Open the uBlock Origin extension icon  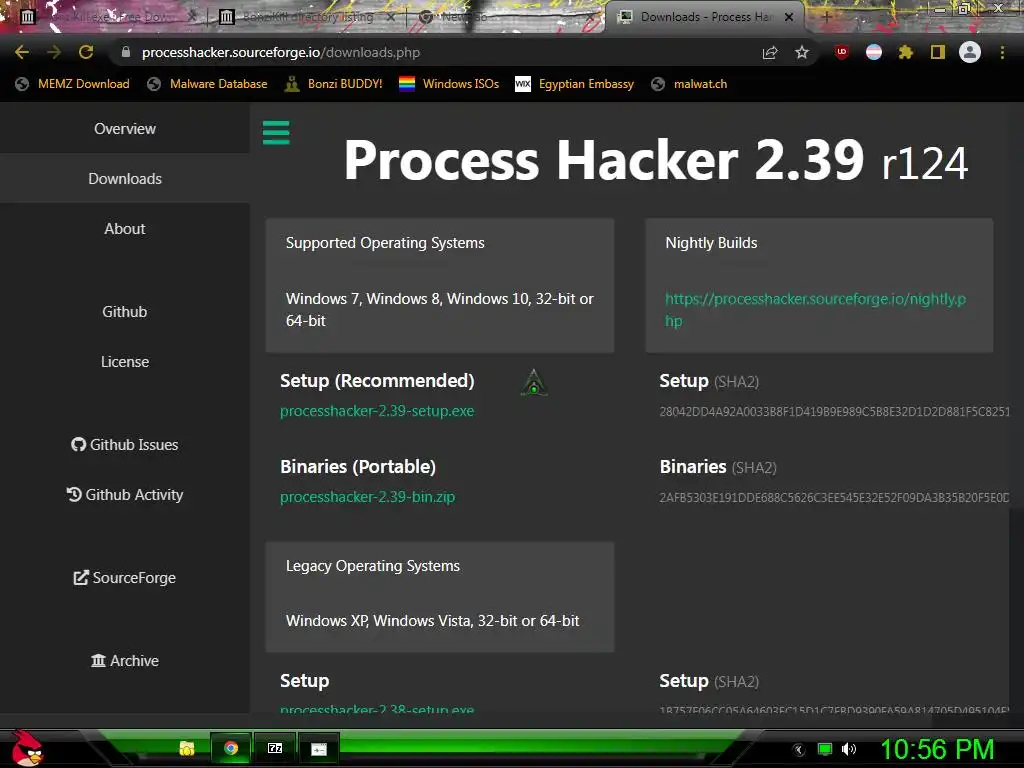[x=842, y=52]
